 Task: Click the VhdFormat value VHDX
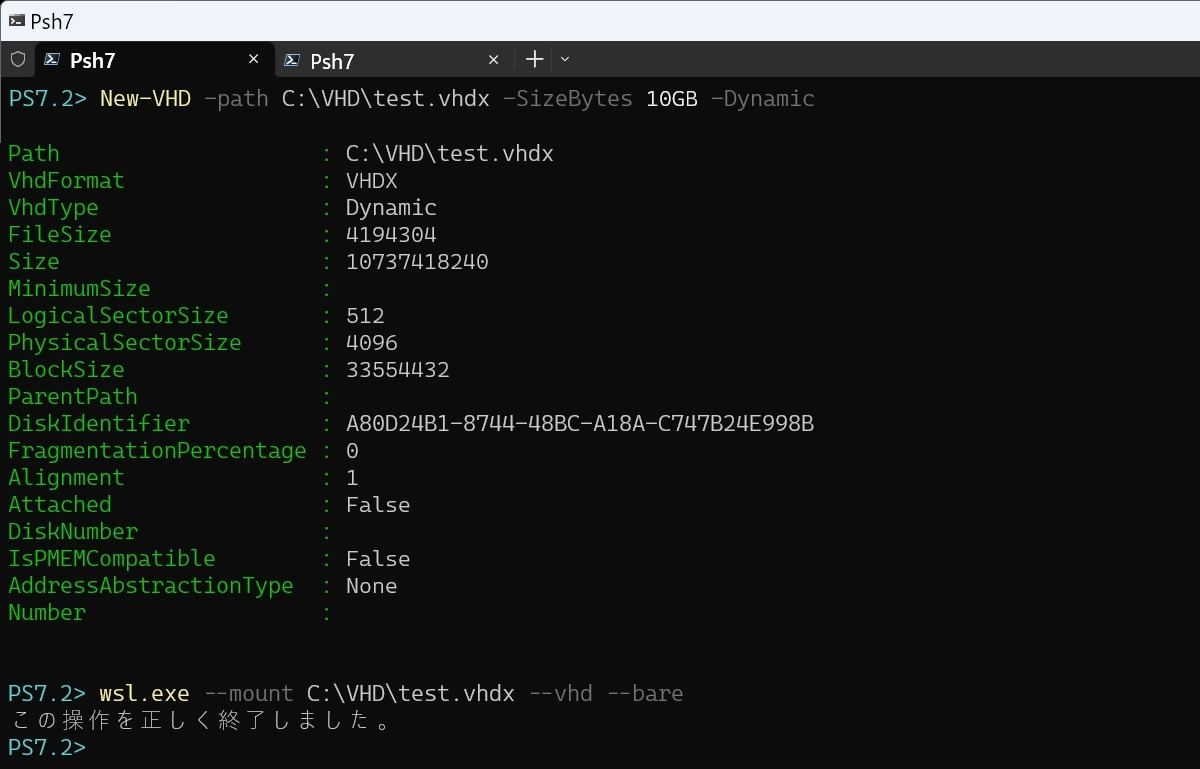click(x=371, y=180)
